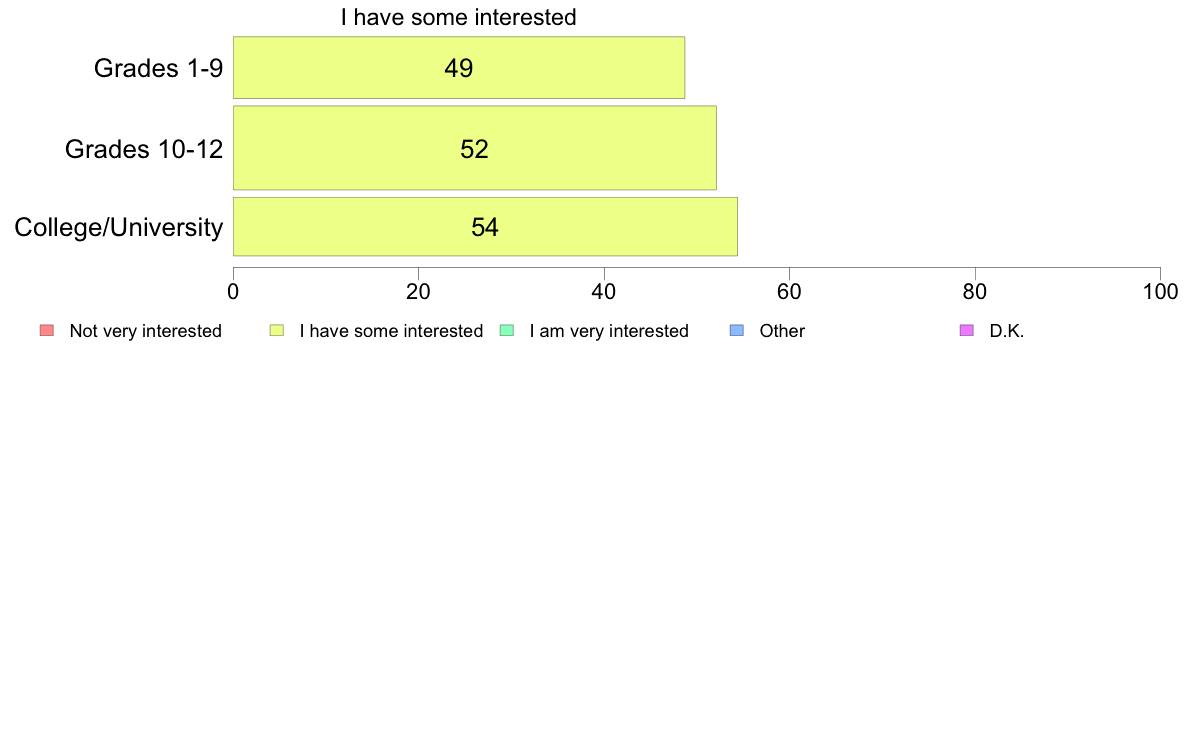This screenshot has height=736, width=1188.
Task: Click the 60 tick label on axis
Action: (x=789, y=292)
